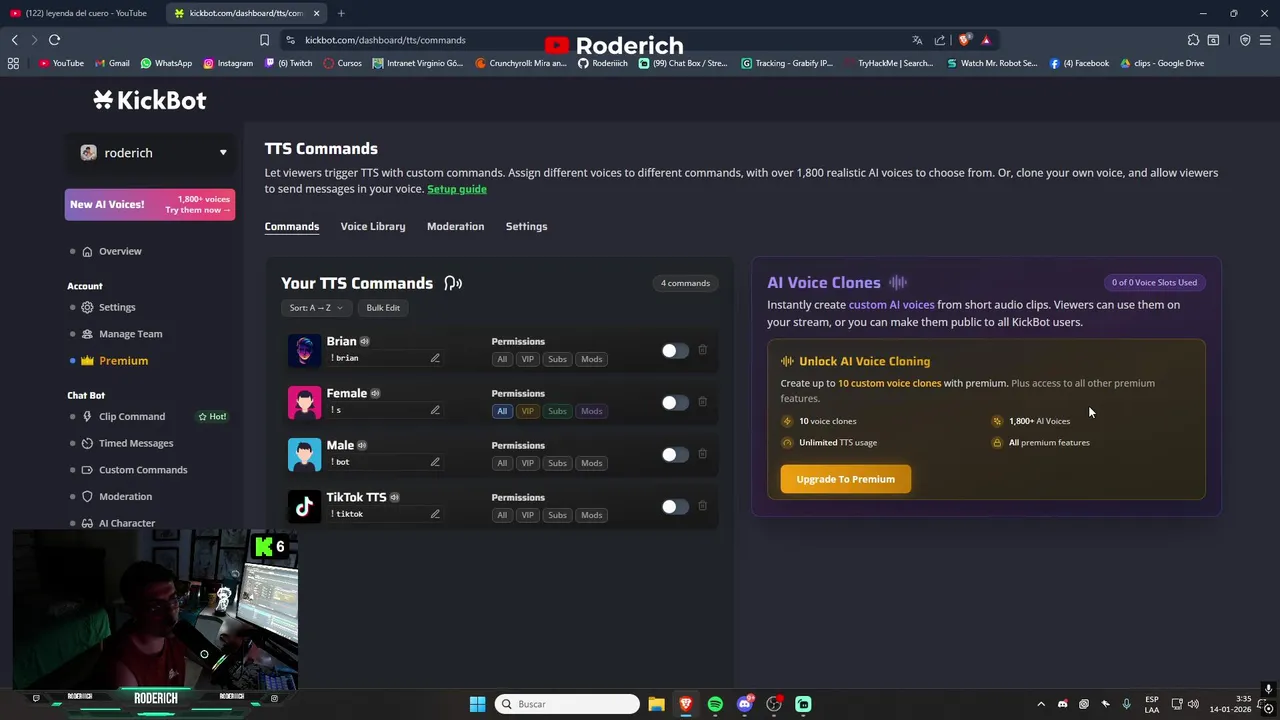Click the Brian voice avatar
Screen dimensions: 1280x720
click(x=304, y=350)
